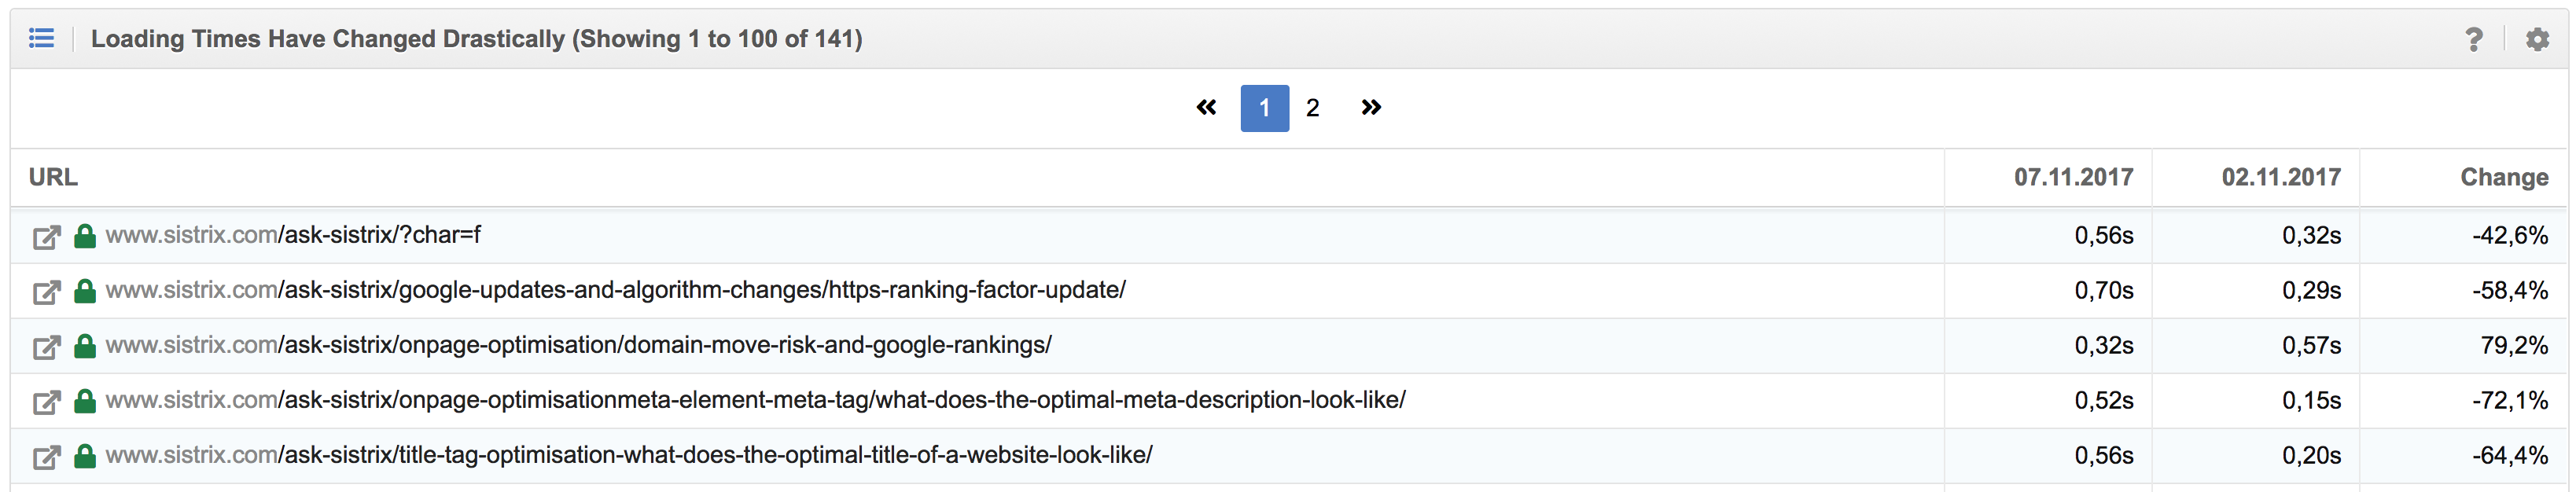Open settings with the gear icon
Screen dimensions: 2576x492
(2537, 39)
